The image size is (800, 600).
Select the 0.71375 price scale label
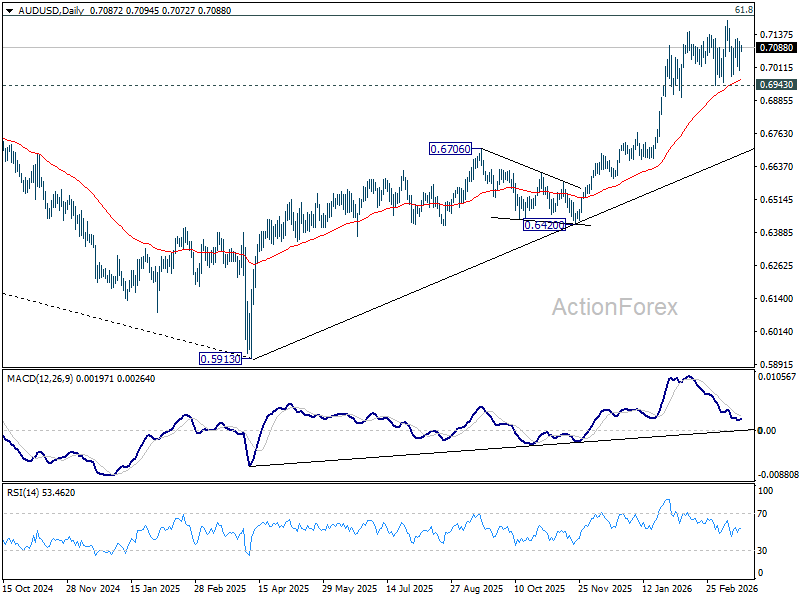pyautogui.click(x=777, y=35)
